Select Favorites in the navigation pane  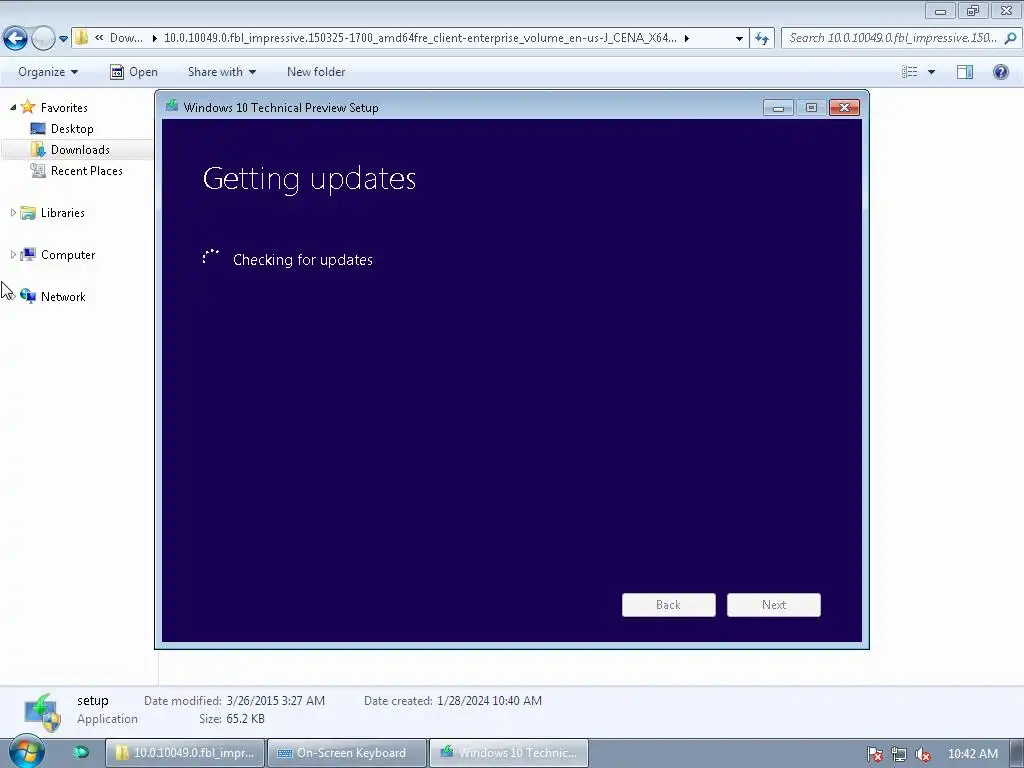pyautogui.click(x=64, y=108)
